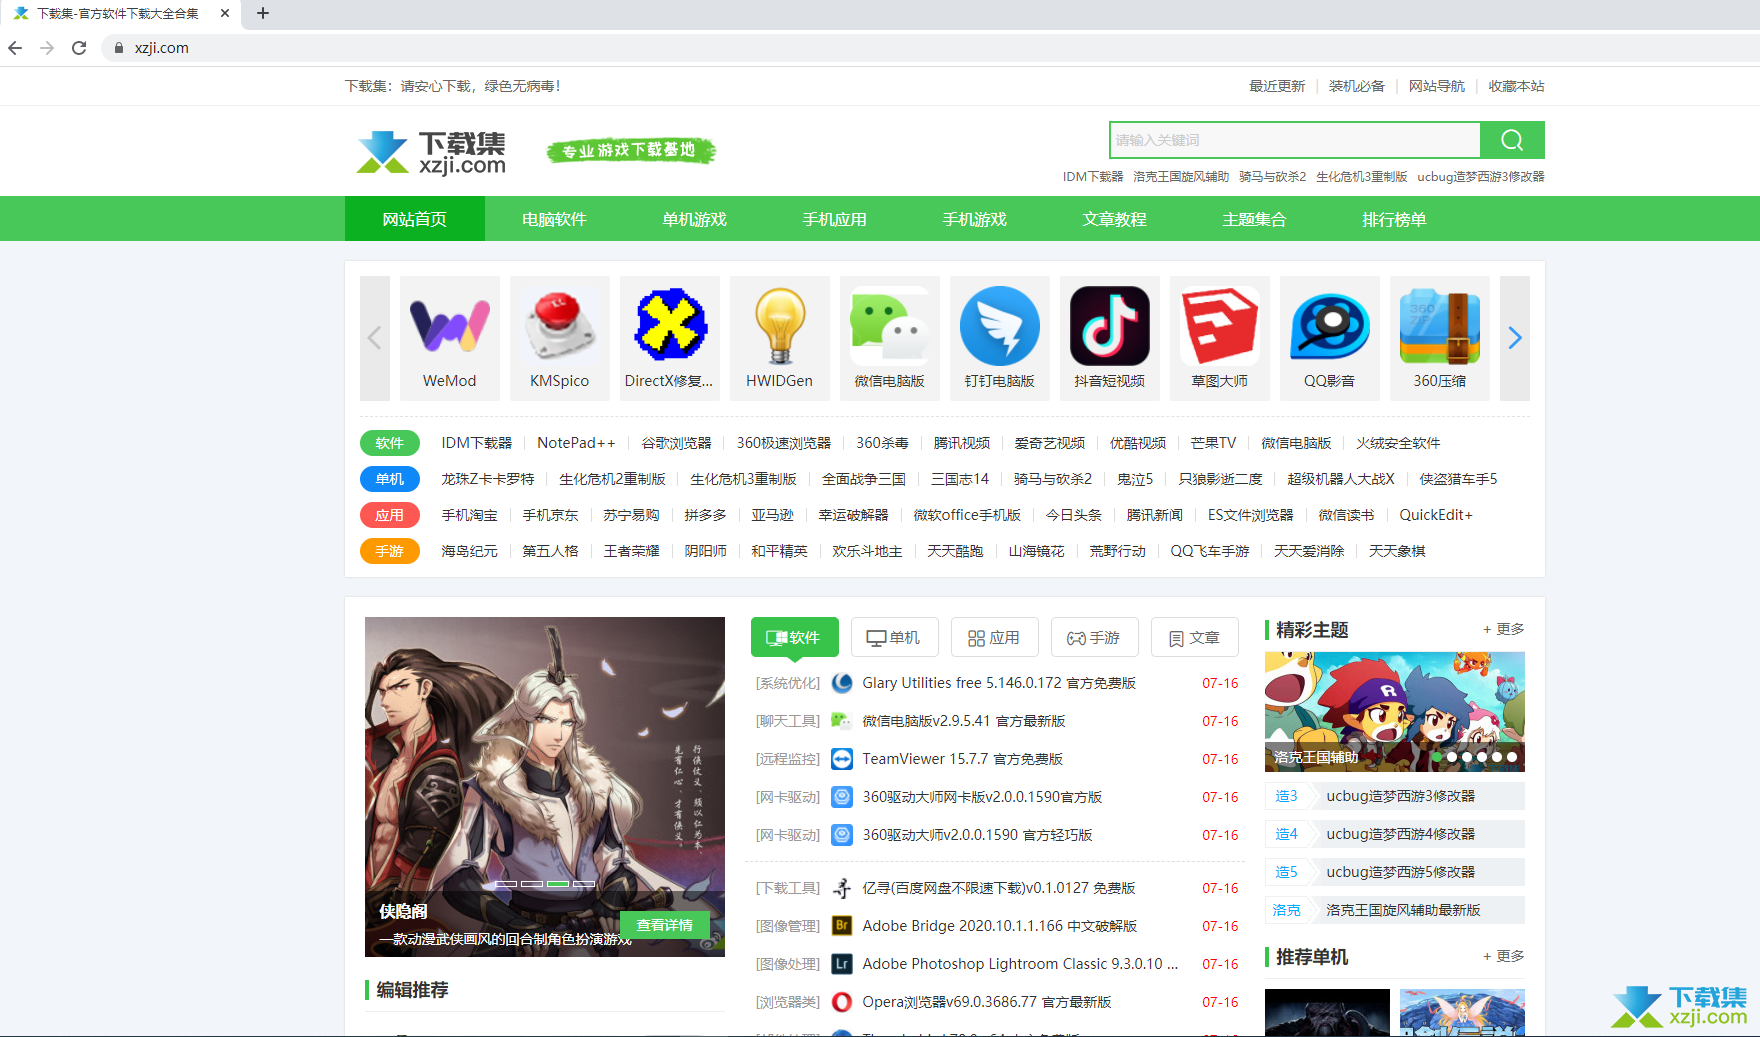Switch to the 单机 list tab
The height and width of the screenshot is (1037, 1760).
click(x=895, y=637)
